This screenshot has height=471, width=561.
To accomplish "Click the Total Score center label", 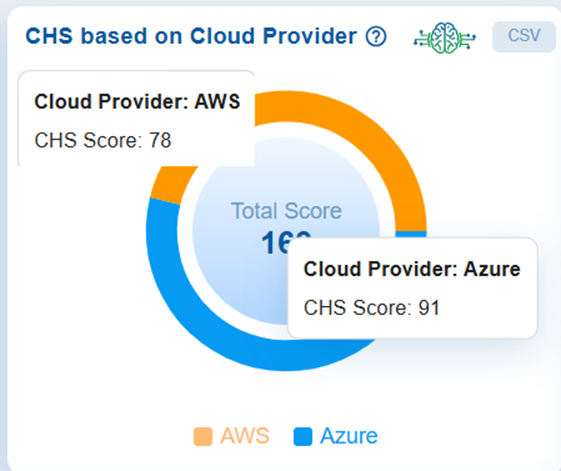I will click(x=286, y=211).
